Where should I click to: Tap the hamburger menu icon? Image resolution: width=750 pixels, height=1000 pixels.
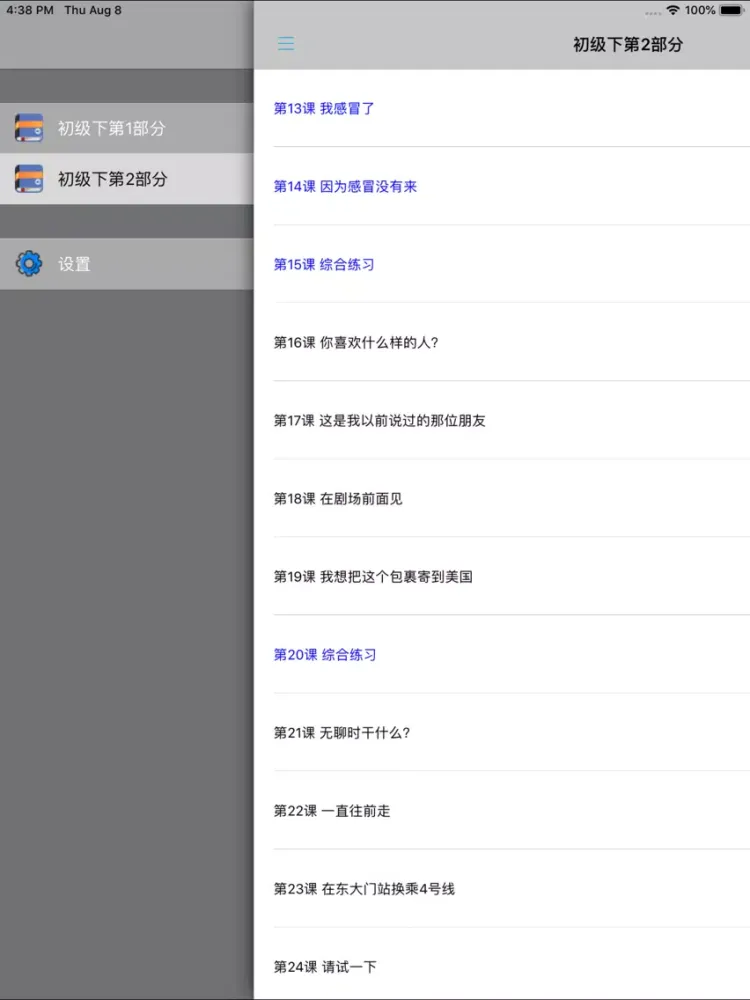[x=286, y=43]
